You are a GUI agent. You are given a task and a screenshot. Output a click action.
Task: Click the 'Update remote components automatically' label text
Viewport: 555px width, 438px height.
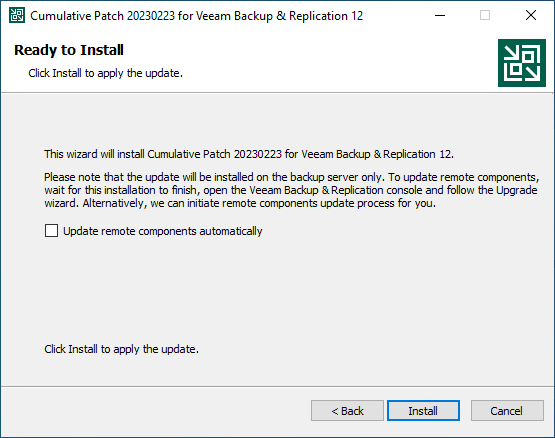tap(163, 231)
